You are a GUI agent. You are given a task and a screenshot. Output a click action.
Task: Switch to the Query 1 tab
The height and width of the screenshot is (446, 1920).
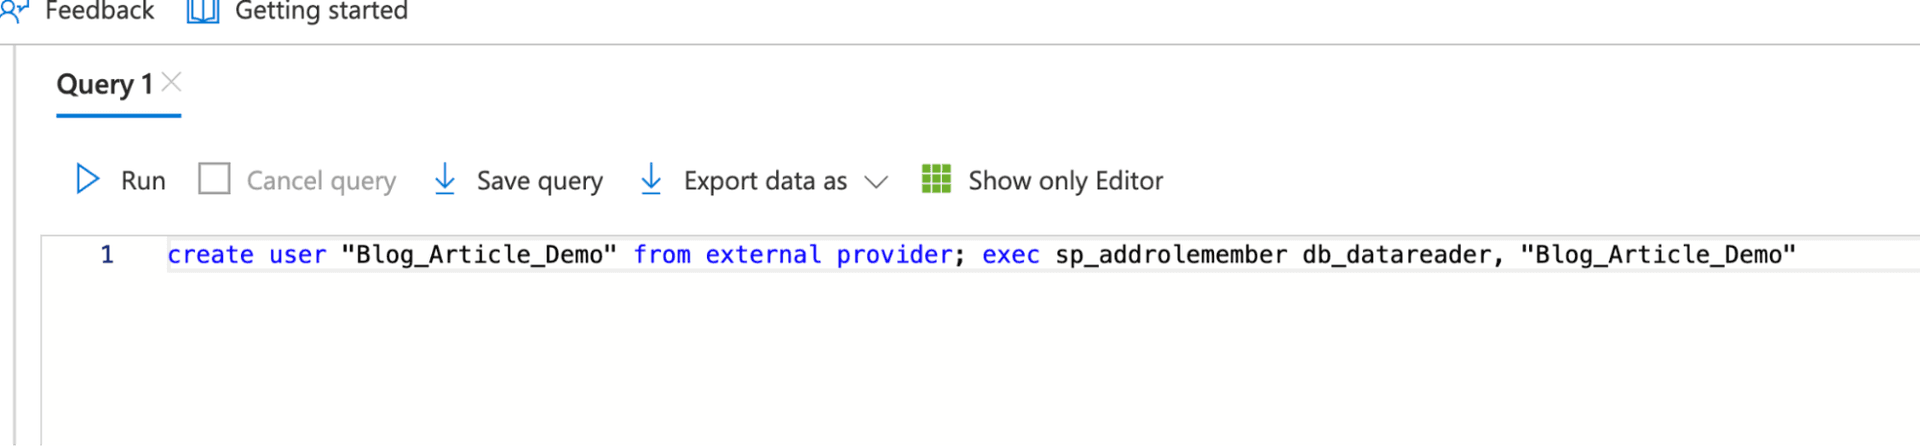pyautogui.click(x=104, y=84)
